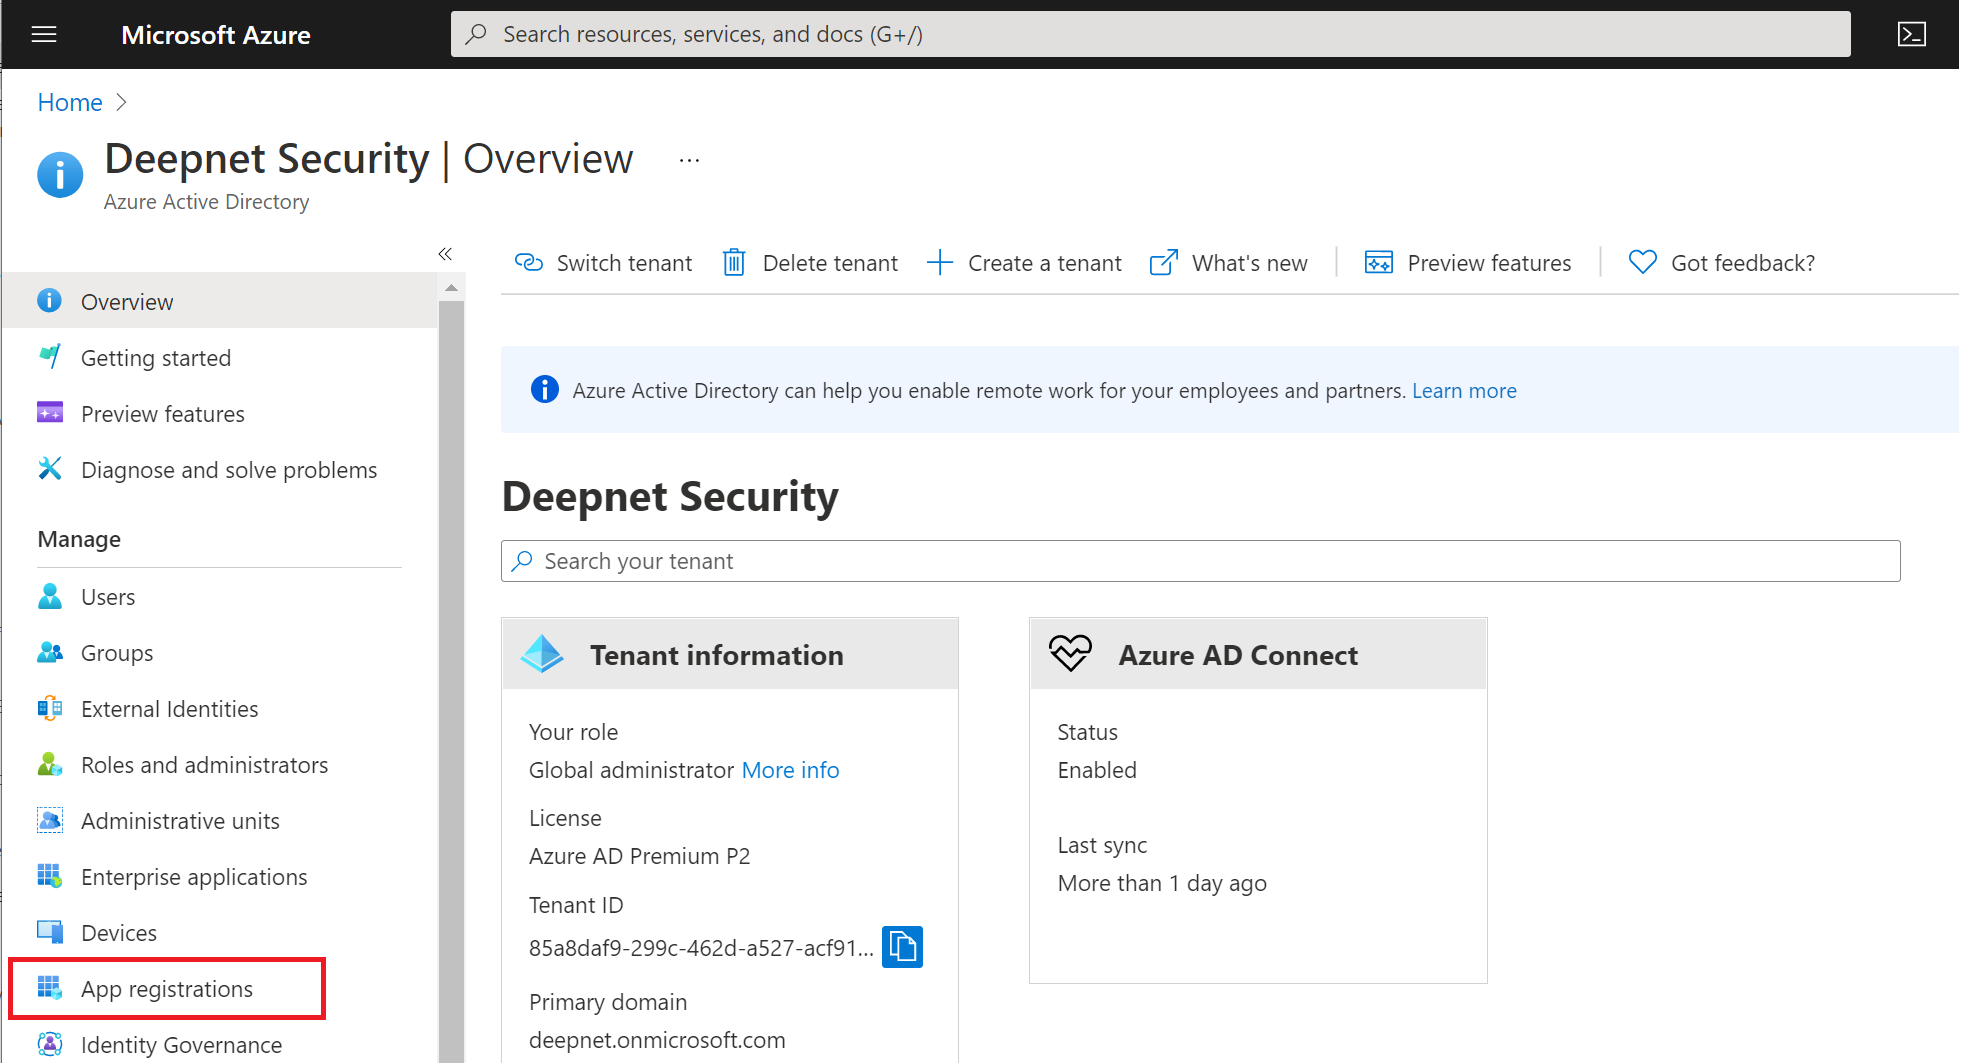
Task: Click the Create a tenant plus icon
Action: click(939, 263)
